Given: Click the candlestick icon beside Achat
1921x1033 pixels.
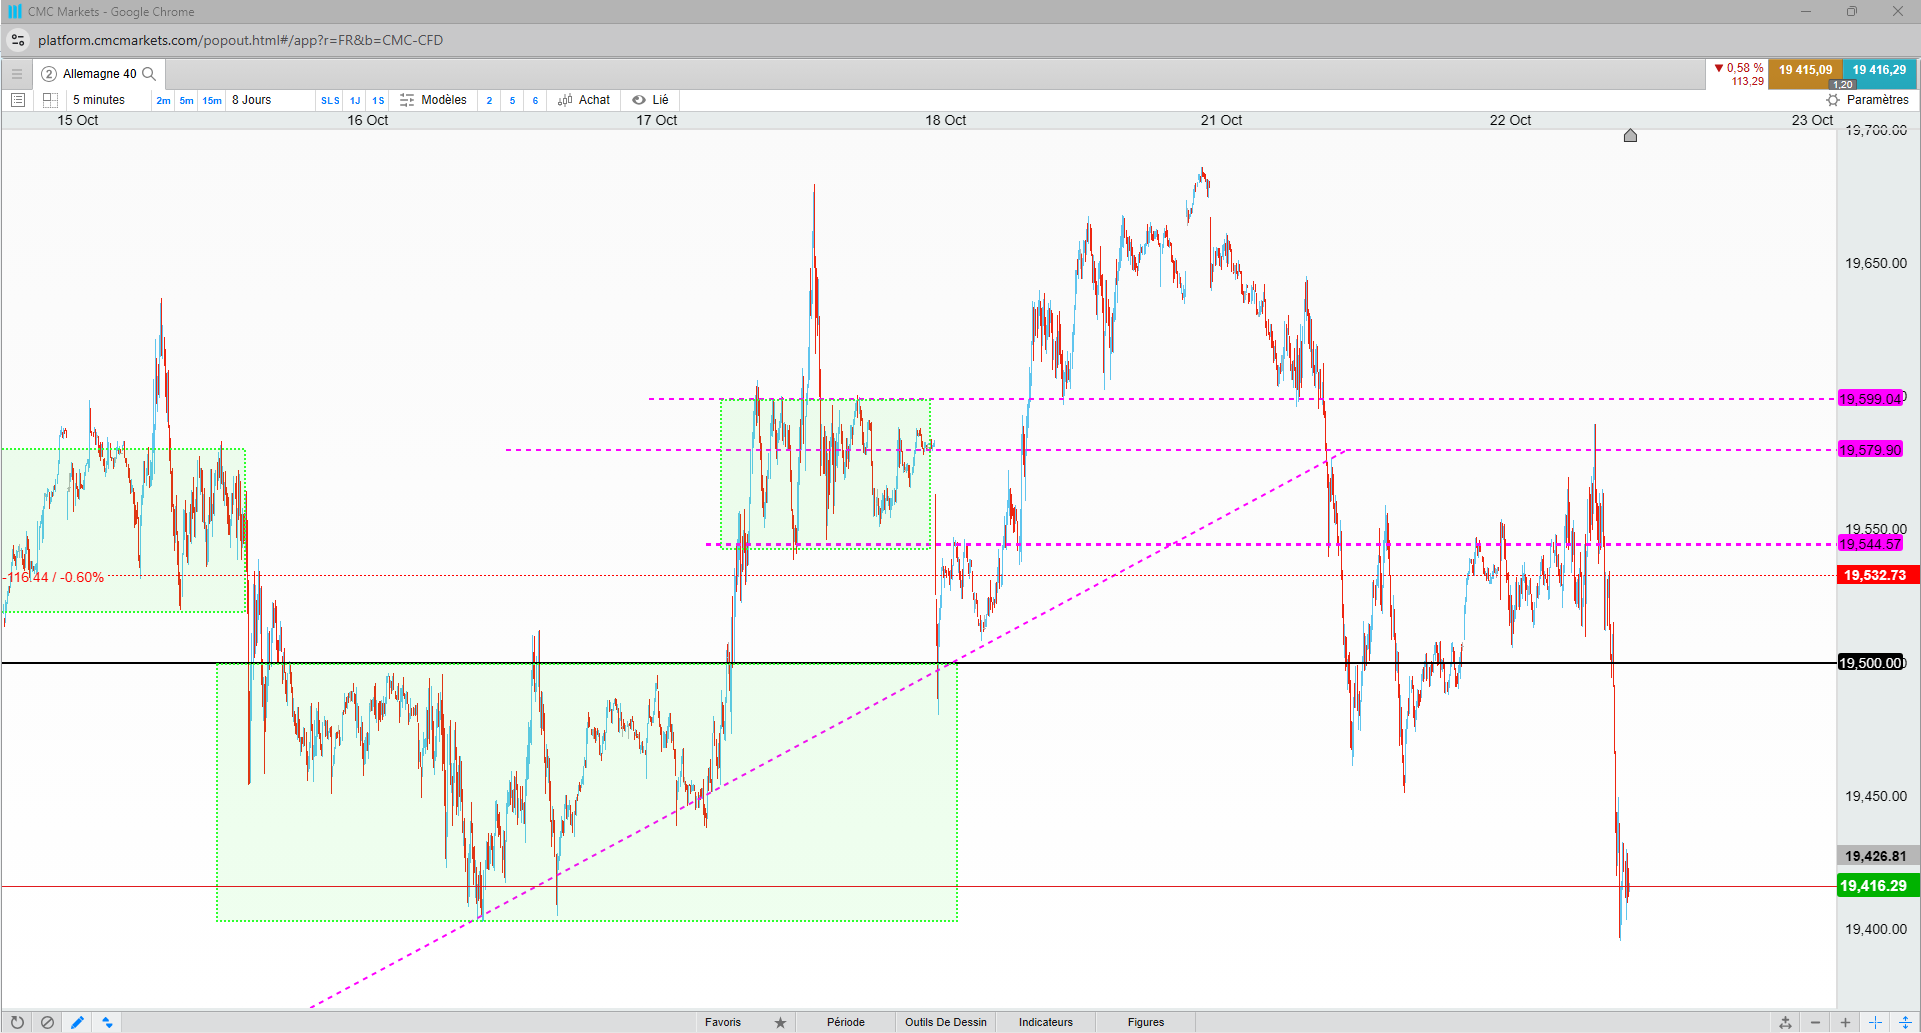Looking at the screenshot, I should tap(565, 100).
